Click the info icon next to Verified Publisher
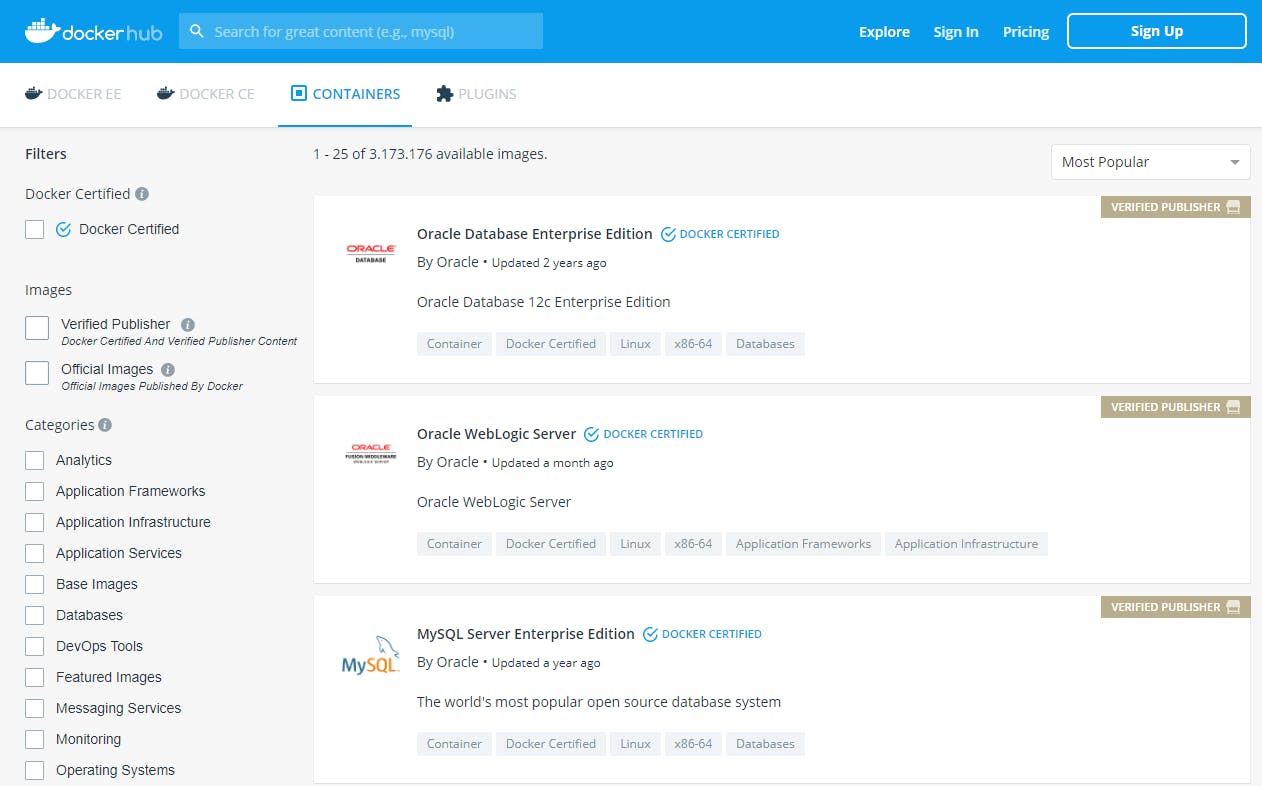 click(188, 325)
